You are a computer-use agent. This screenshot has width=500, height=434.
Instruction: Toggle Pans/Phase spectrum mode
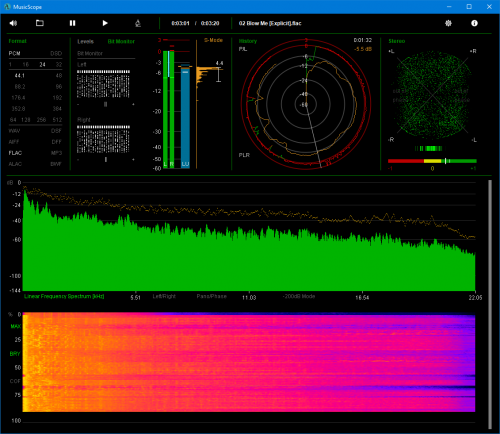(x=211, y=296)
